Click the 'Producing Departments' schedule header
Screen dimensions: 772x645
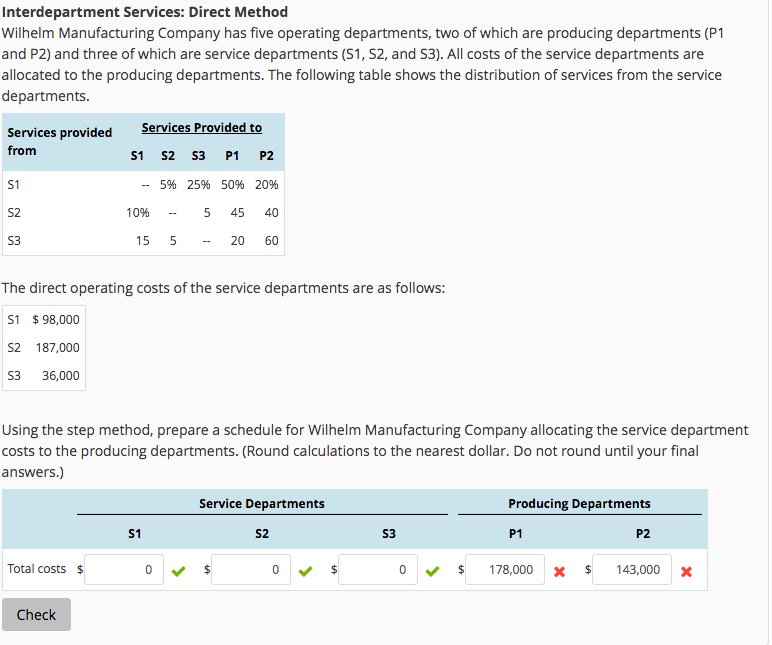(x=579, y=504)
